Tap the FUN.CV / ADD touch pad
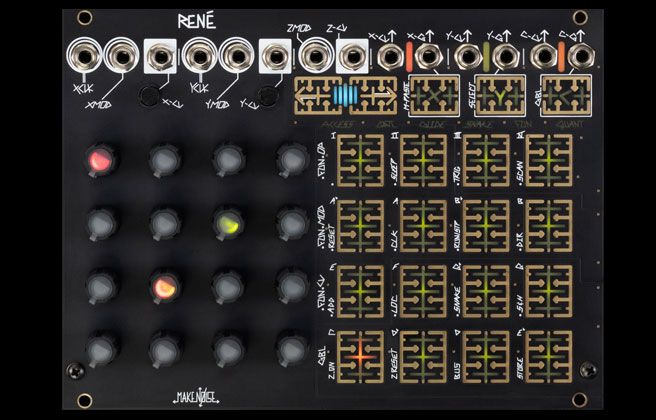Image resolution: width=656 pixels, height=420 pixels. (x=361, y=291)
